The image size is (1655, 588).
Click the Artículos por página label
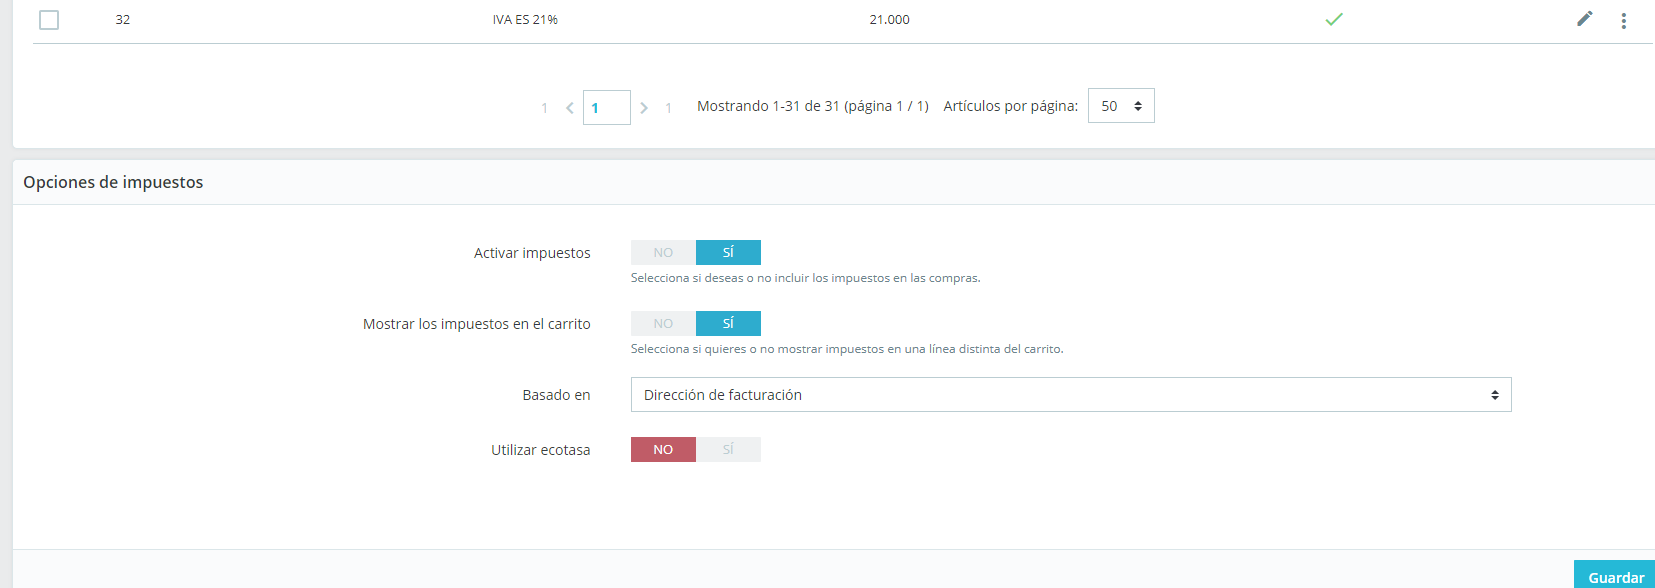pos(1011,106)
